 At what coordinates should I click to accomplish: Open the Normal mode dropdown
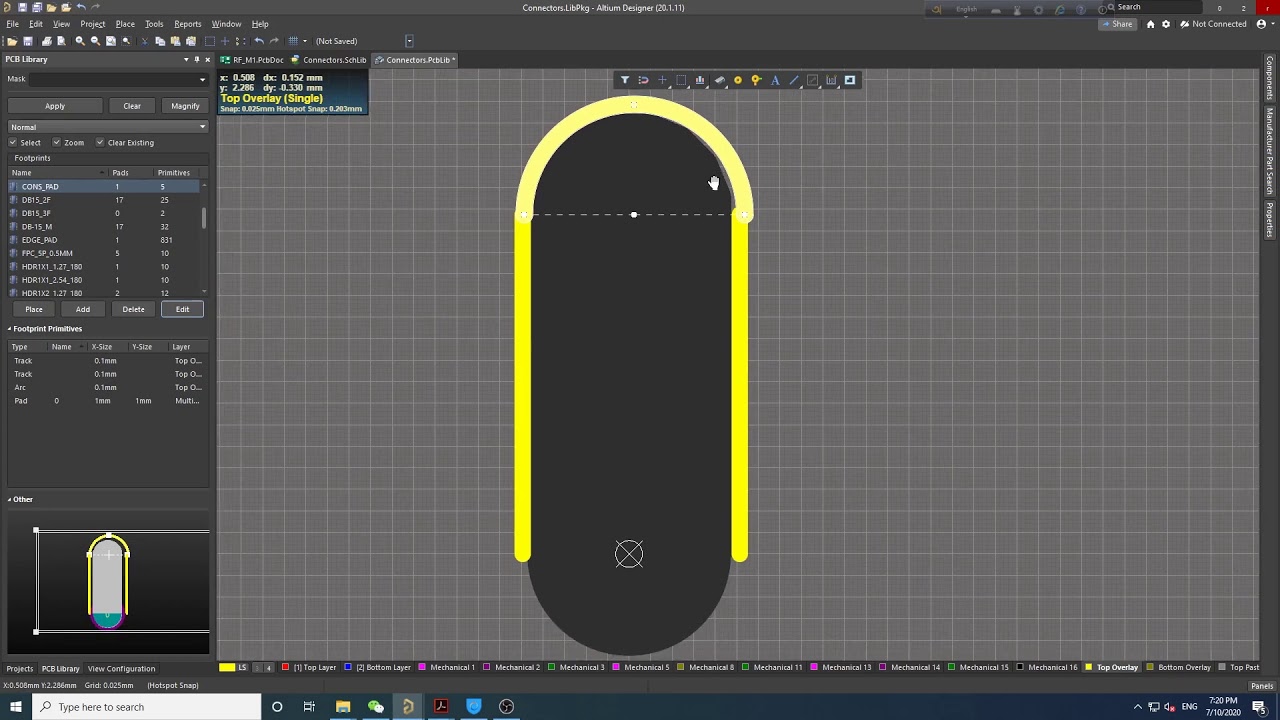(108, 127)
